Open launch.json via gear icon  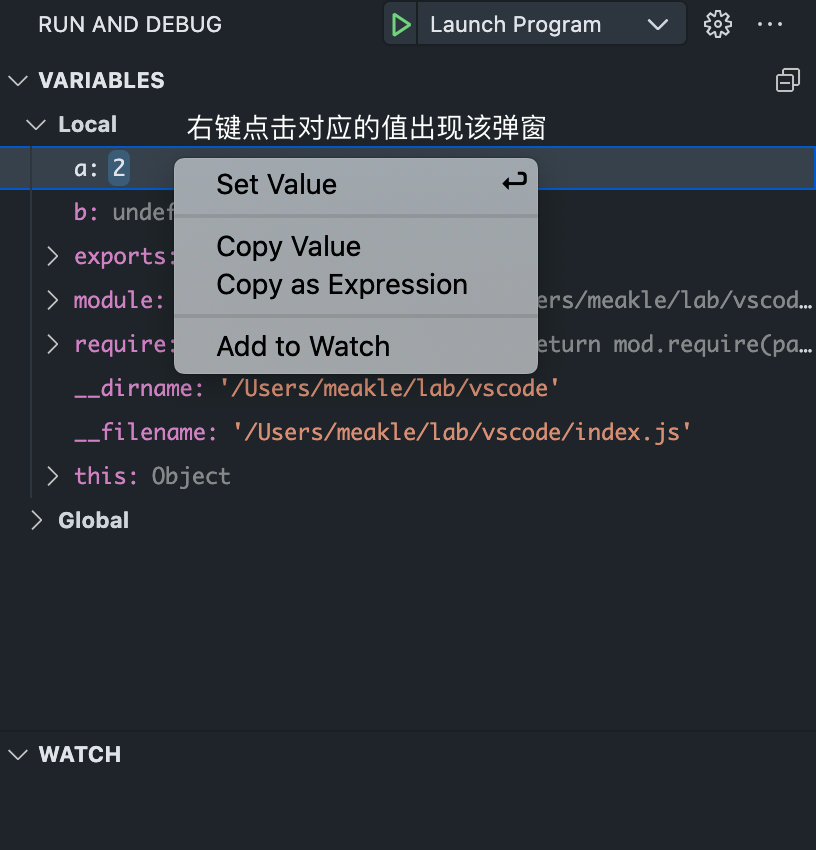coord(717,25)
